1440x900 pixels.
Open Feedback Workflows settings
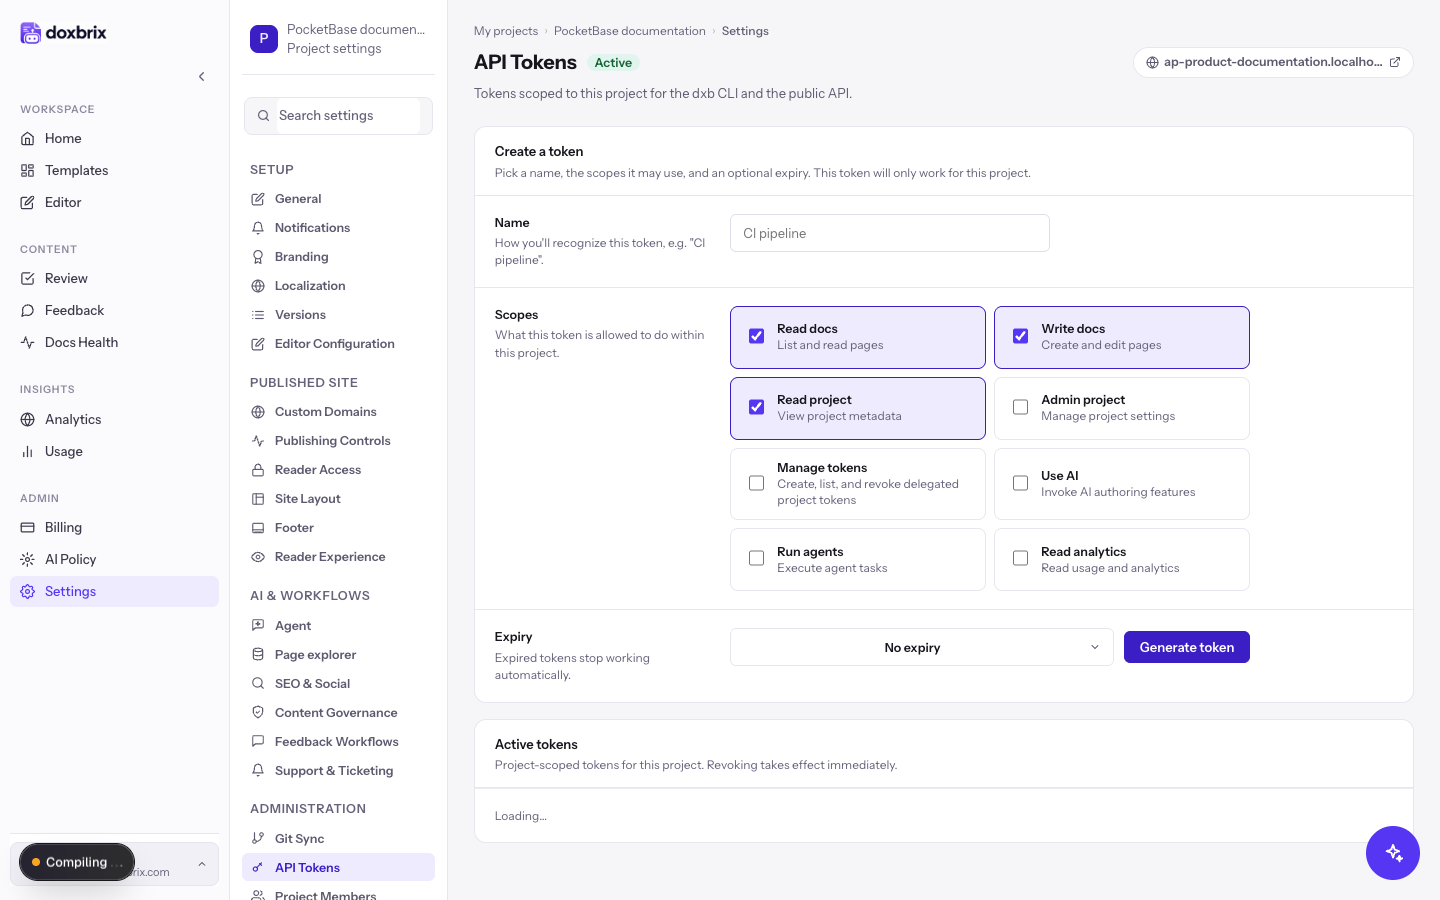coord(338,742)
